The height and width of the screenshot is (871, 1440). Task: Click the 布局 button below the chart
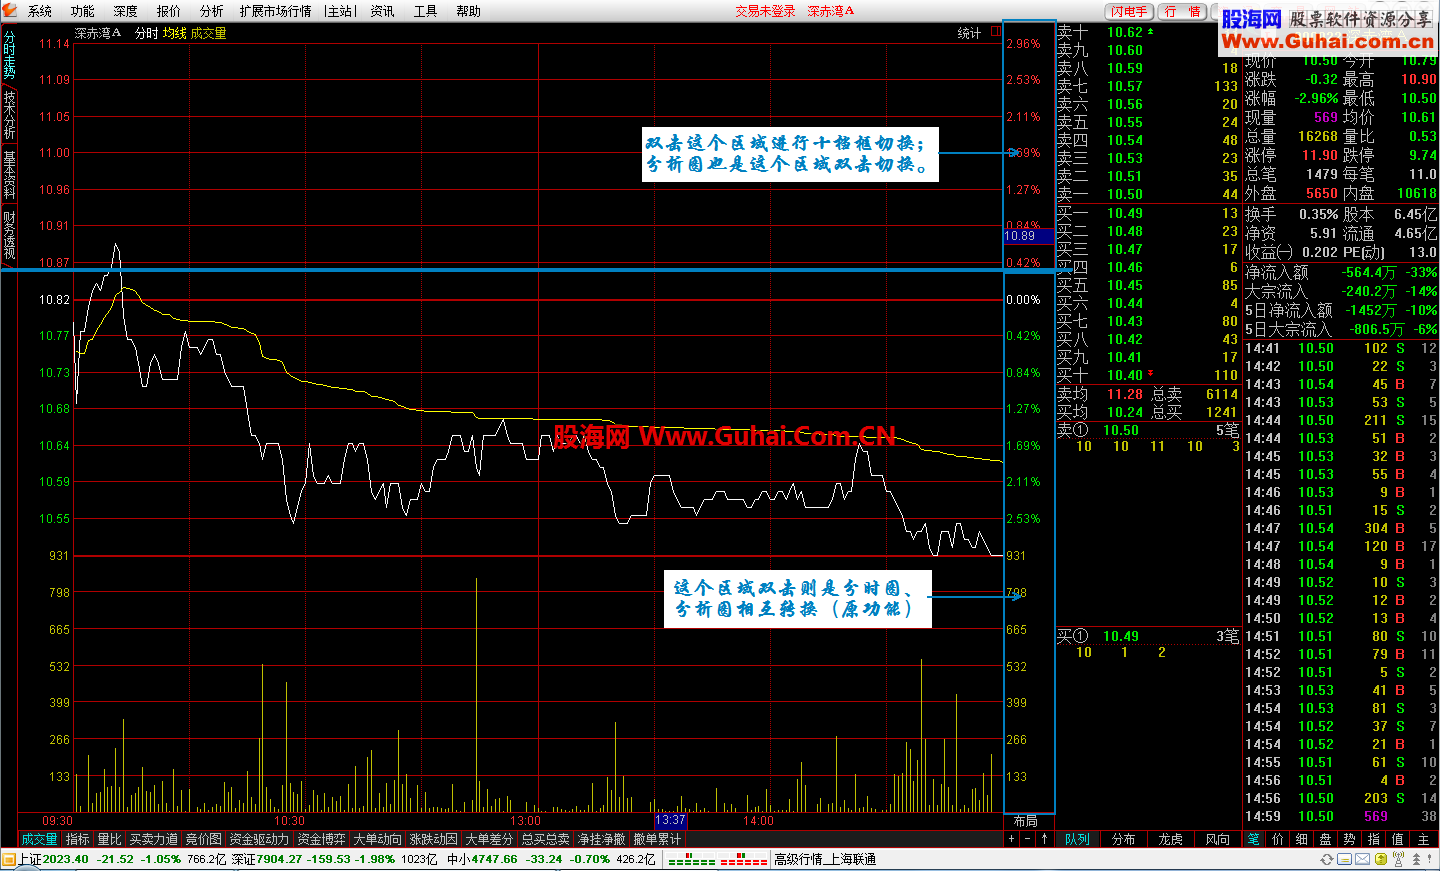pyautogui.click(x=1025, y=821)
